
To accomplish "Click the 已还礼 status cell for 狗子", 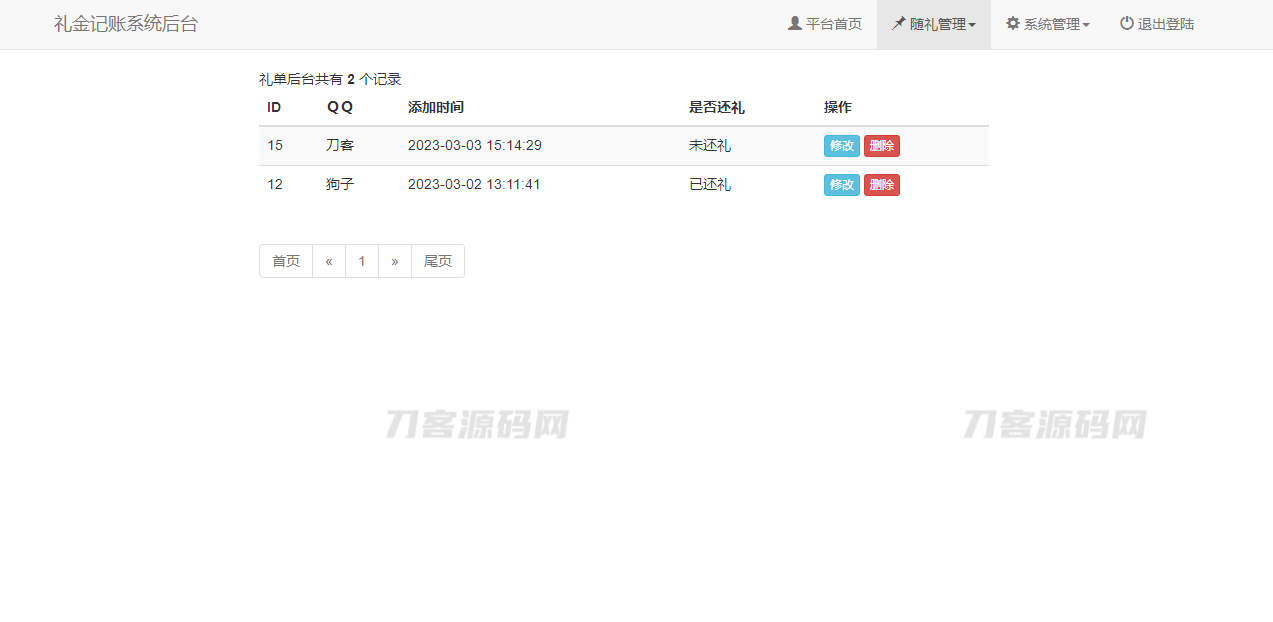I will tap(710, 185).
